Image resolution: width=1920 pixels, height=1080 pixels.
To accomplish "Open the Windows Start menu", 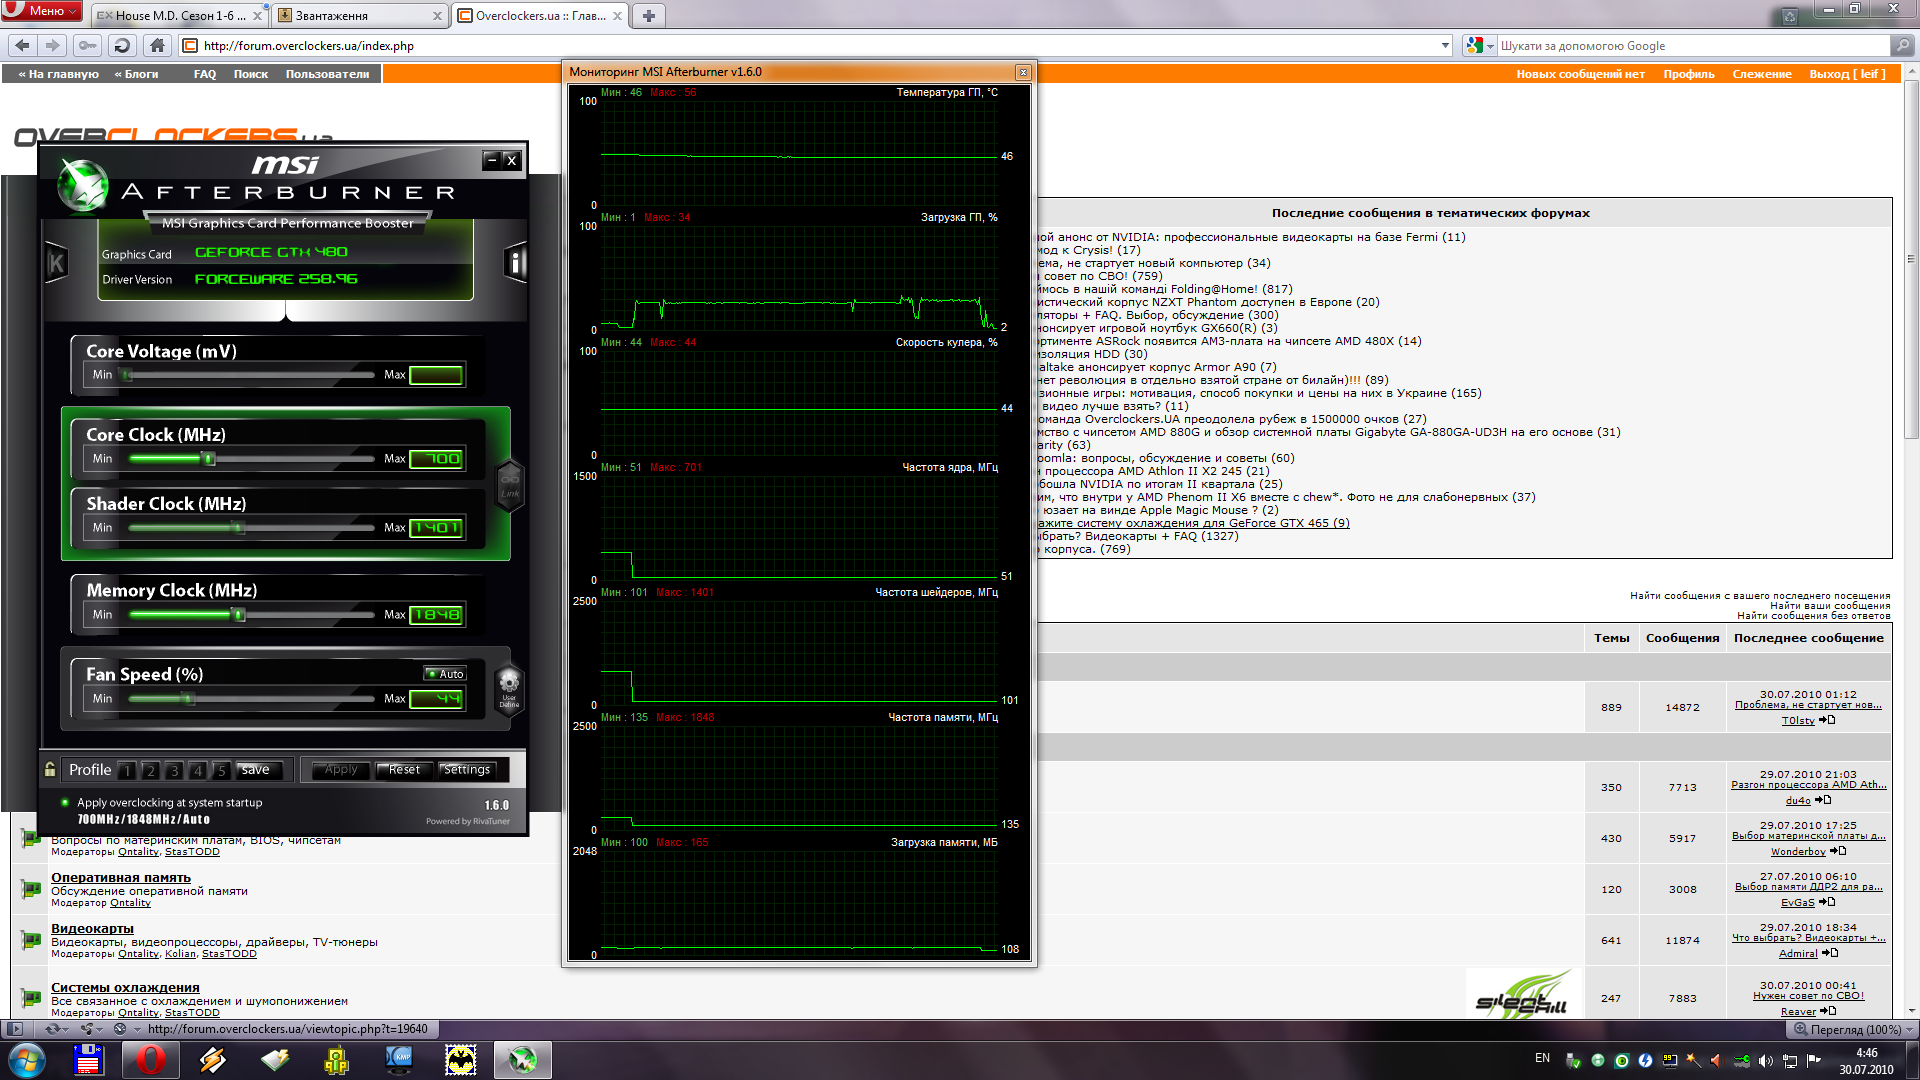I will (27, 1060).
